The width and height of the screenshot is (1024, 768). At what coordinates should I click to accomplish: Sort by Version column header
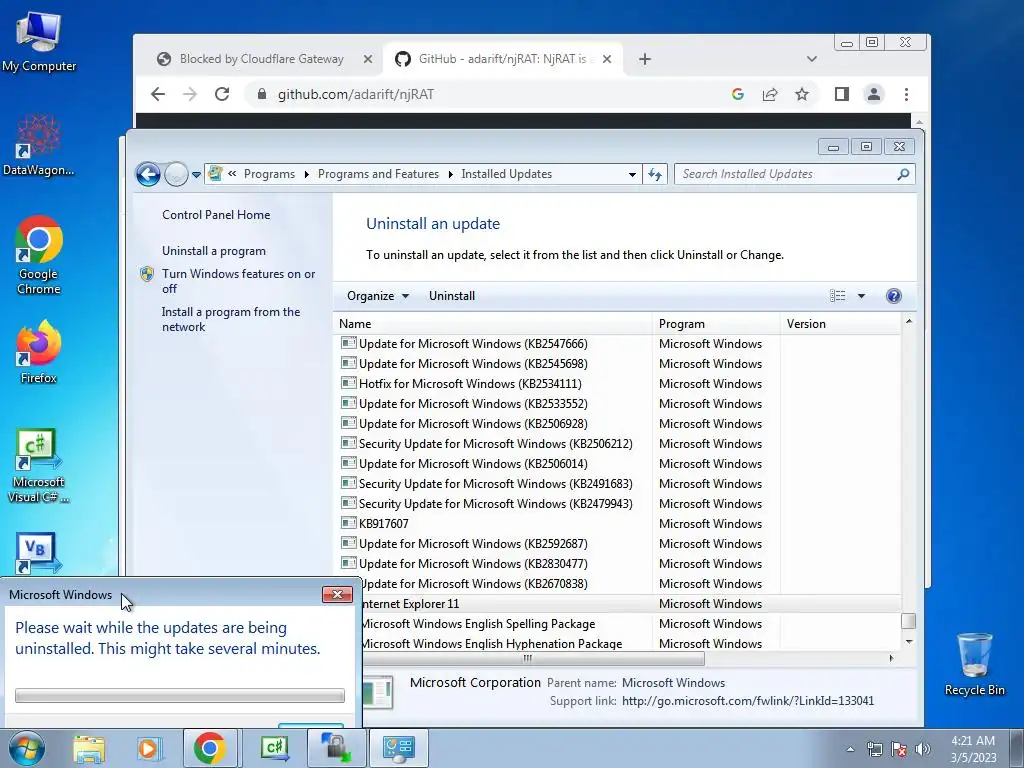pos(840,324)
